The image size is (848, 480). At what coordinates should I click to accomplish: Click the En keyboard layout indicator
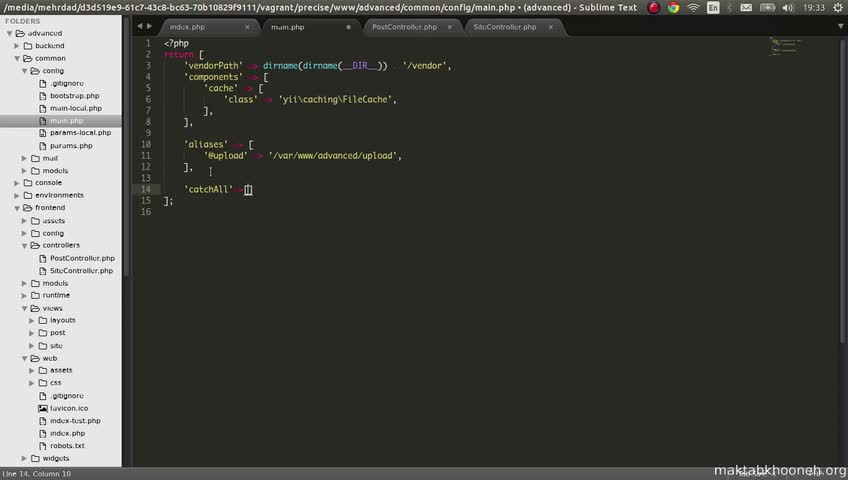tap(713, 8)
